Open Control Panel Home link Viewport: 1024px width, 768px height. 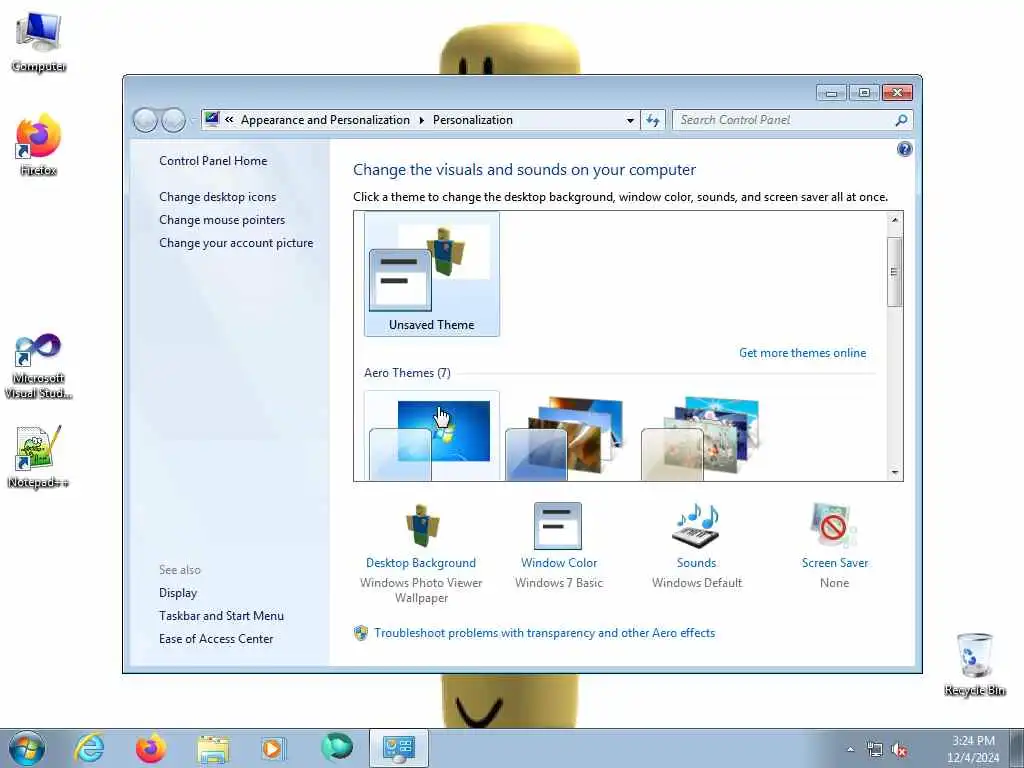(213, 161)
